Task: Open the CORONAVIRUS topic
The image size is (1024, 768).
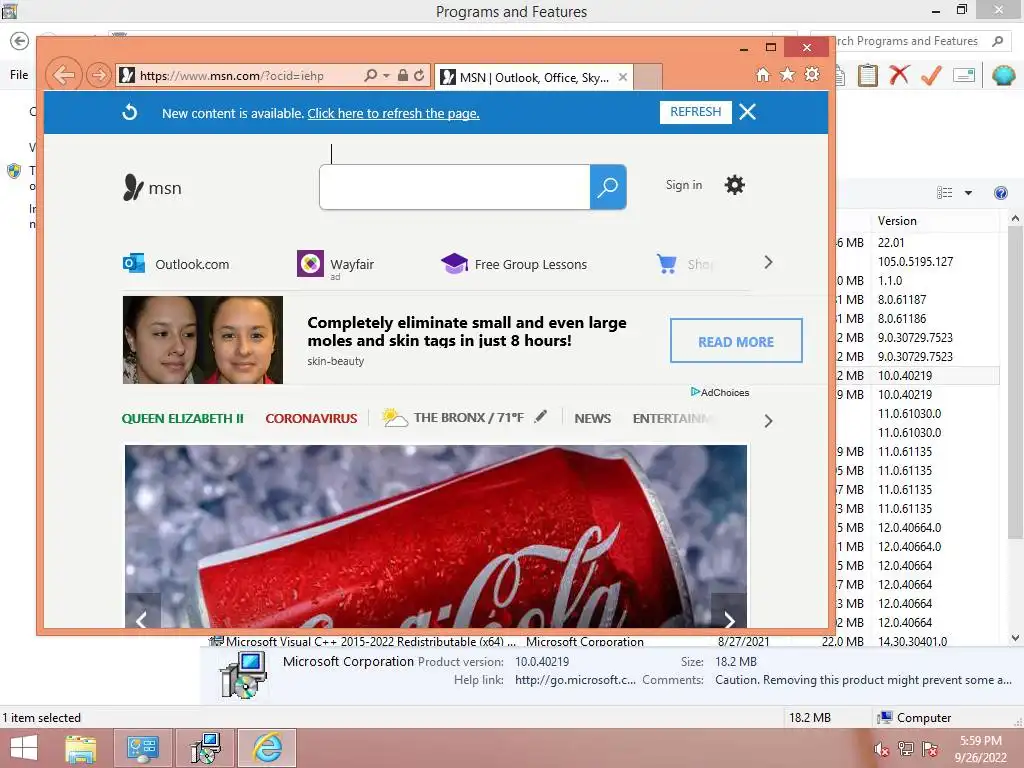Action: point(312,418)
